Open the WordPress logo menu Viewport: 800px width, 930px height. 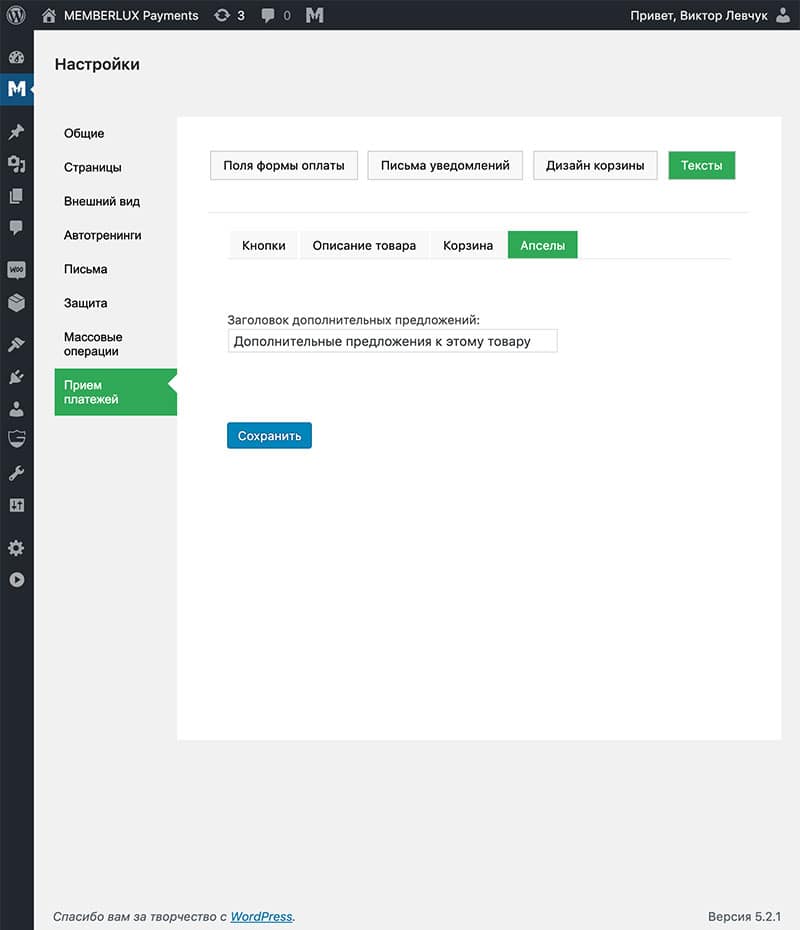(16, 15)
